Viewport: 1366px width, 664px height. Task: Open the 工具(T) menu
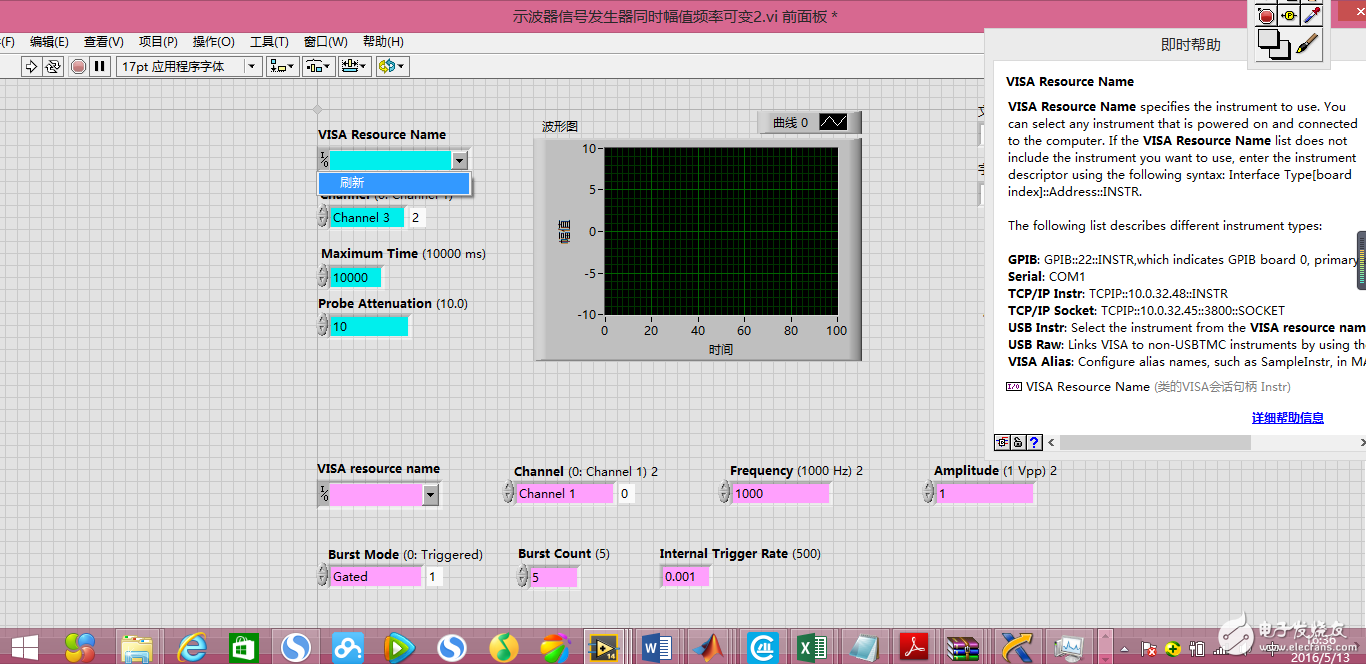(x=269, y=42)
